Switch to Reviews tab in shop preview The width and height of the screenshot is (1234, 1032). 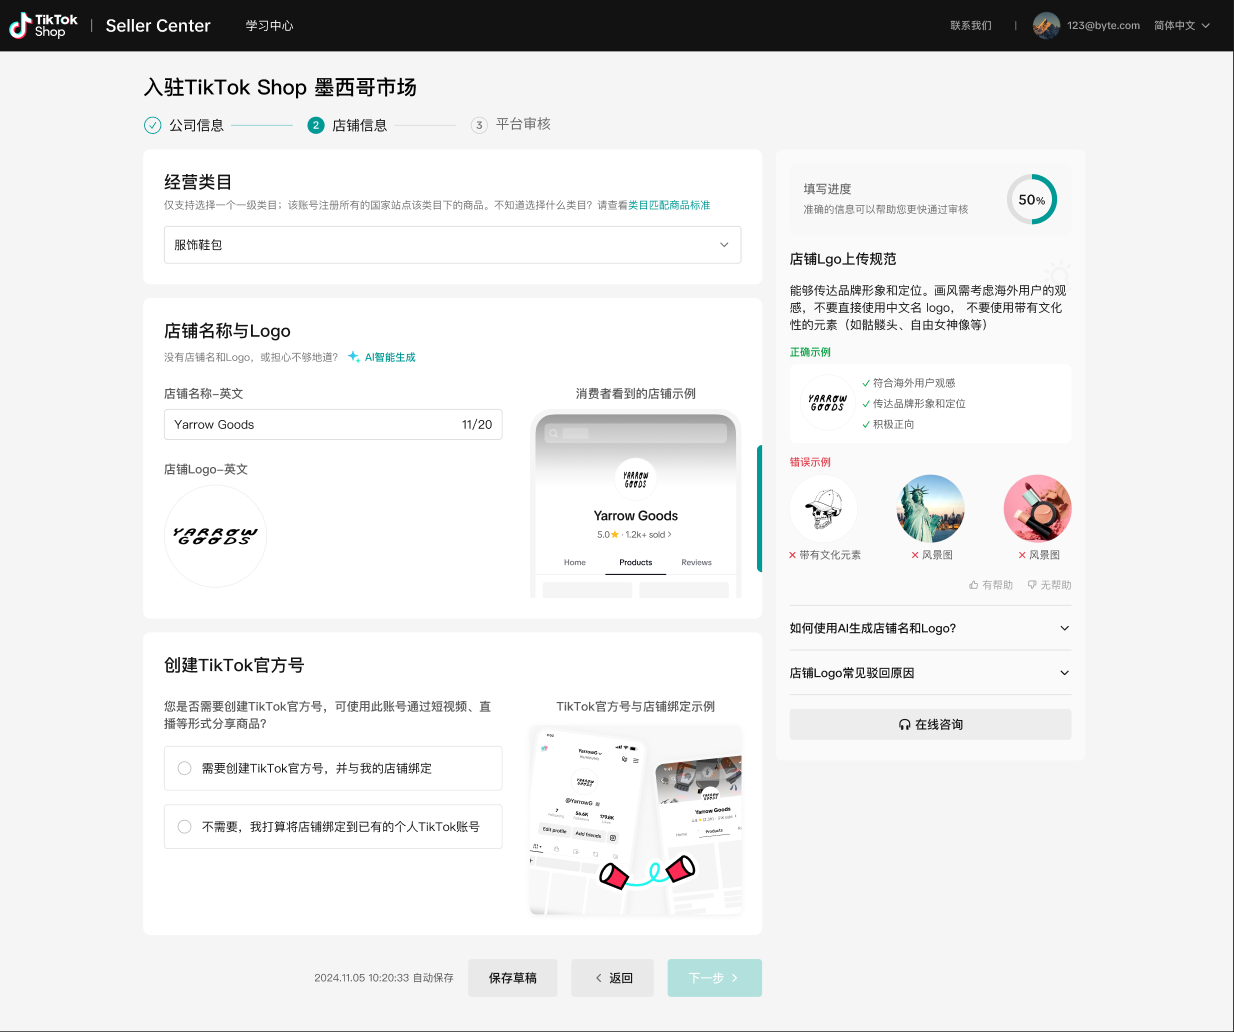click(697, 563)
